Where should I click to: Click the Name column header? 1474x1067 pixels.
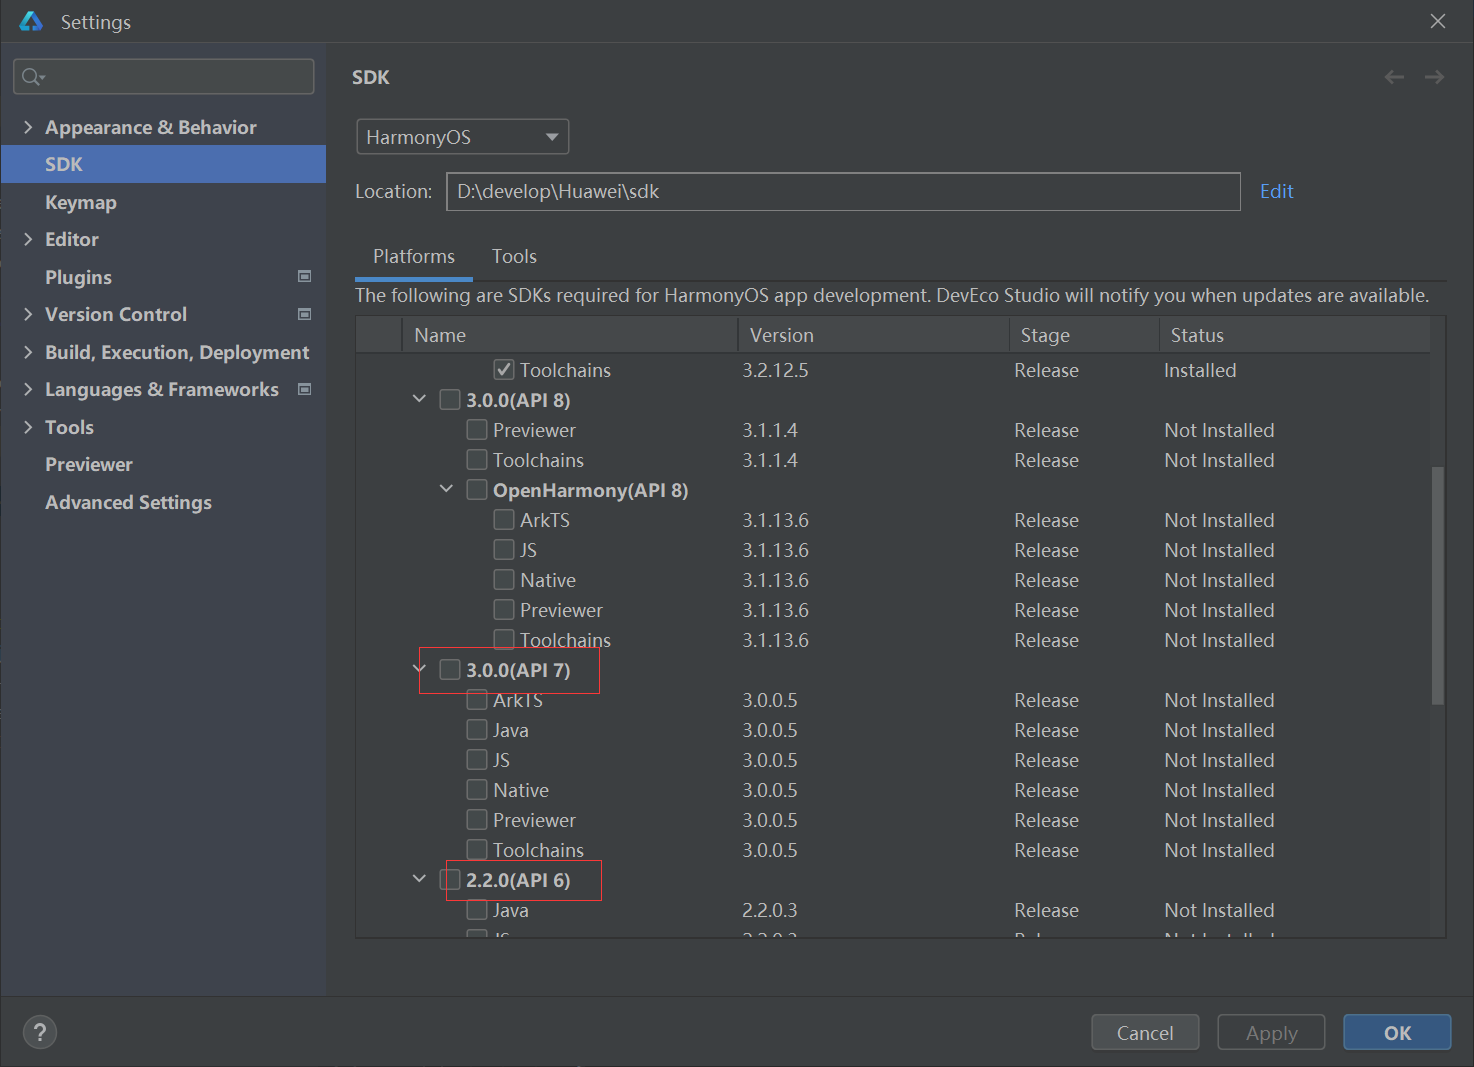pos(569,335)
